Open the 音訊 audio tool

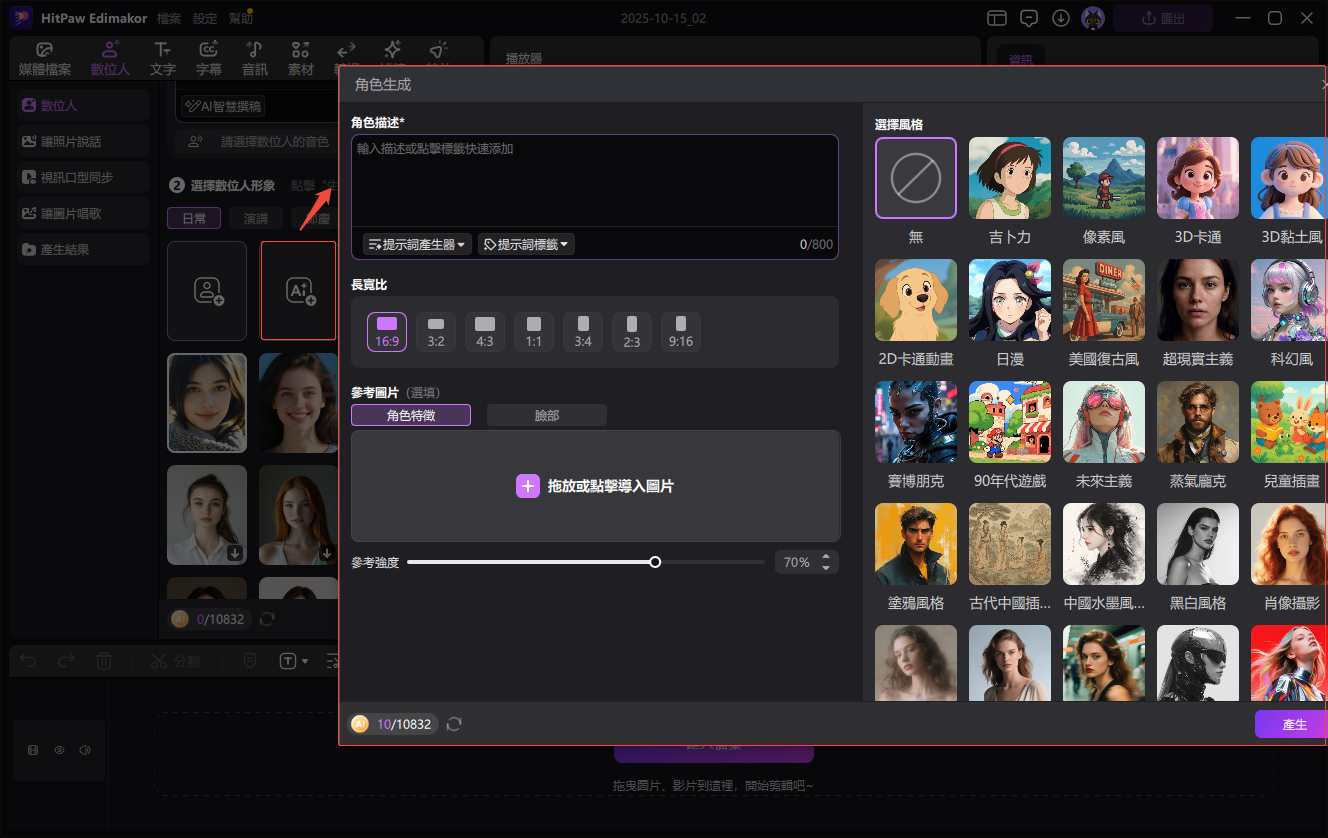[x=255, y=59]
